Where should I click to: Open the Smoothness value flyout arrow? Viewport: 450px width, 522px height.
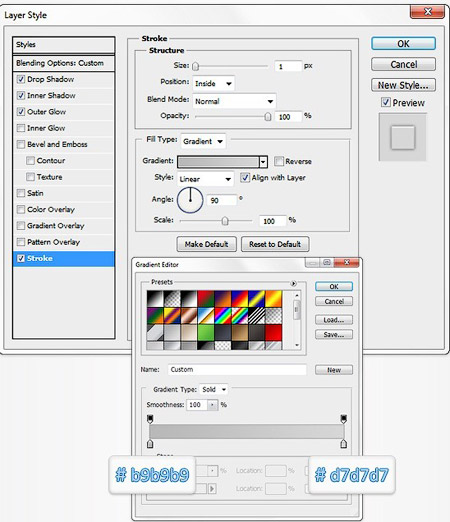212,405
